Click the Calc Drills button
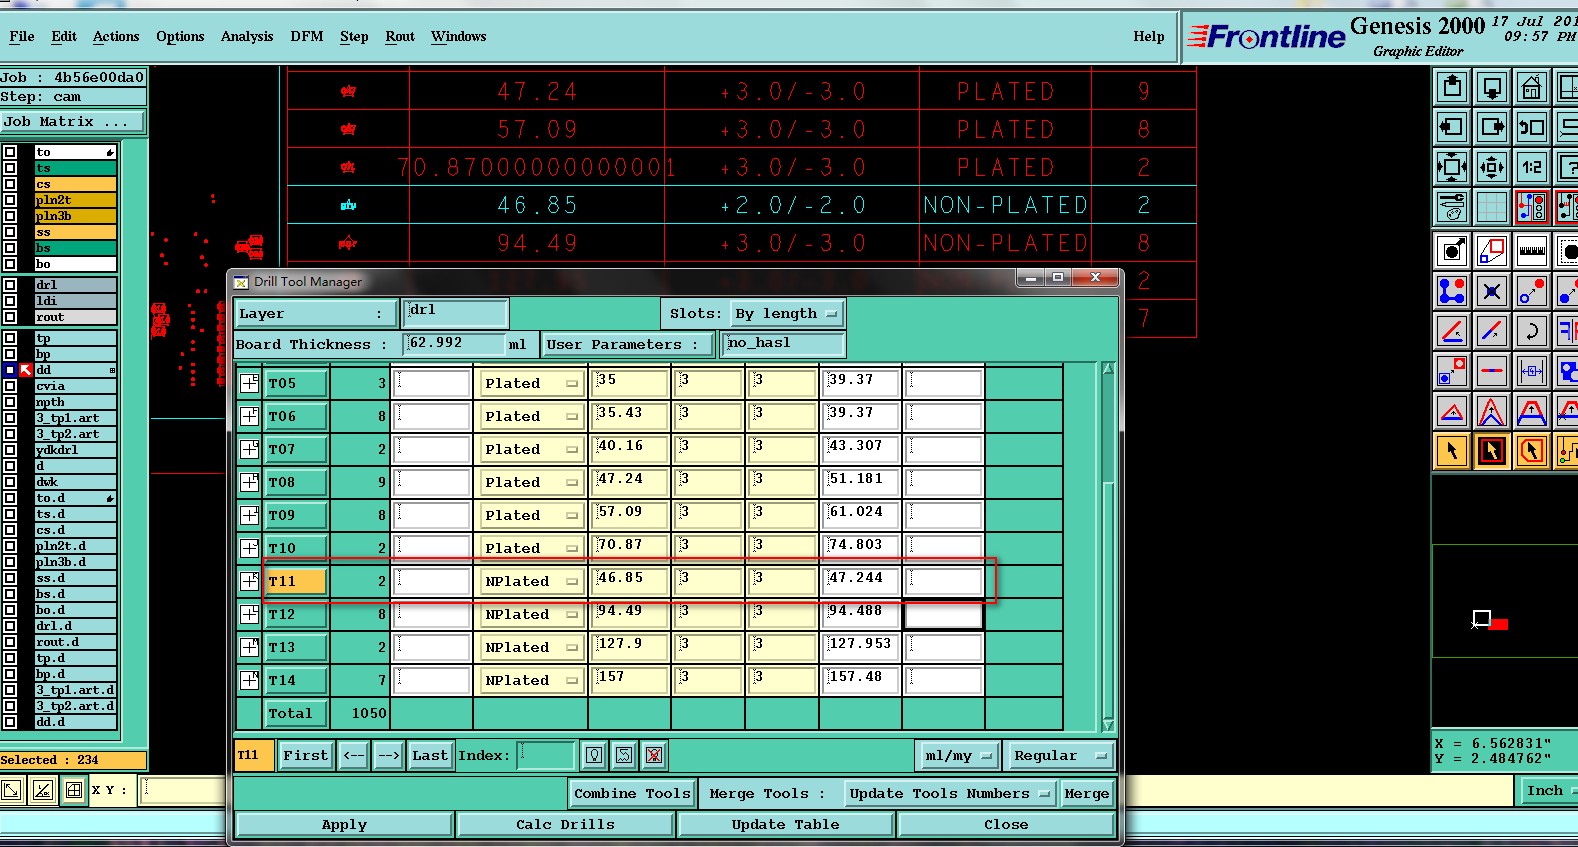Screen dimensions: 1578x847 point(565,824)
